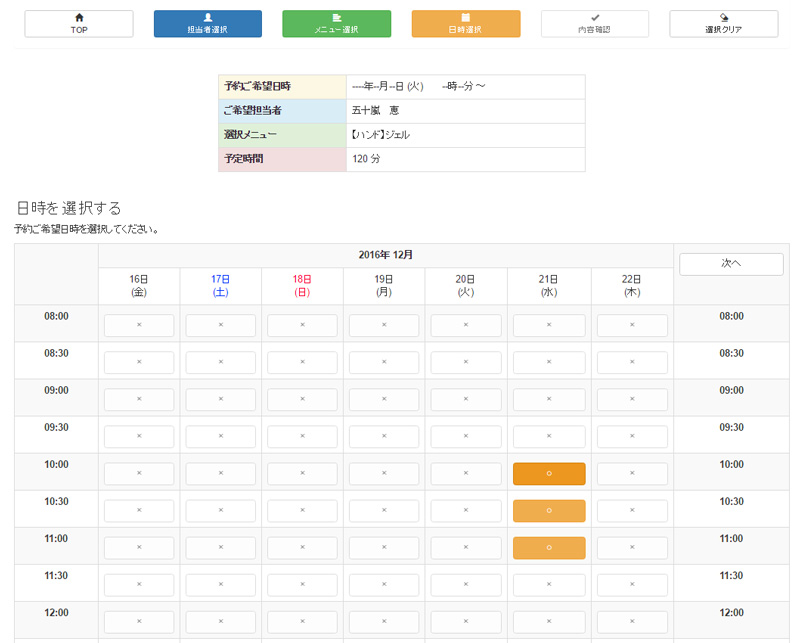Click the 08:00 slot for 16日 (金)
This screenshot has width=800, height=643.
pos(139,326)
